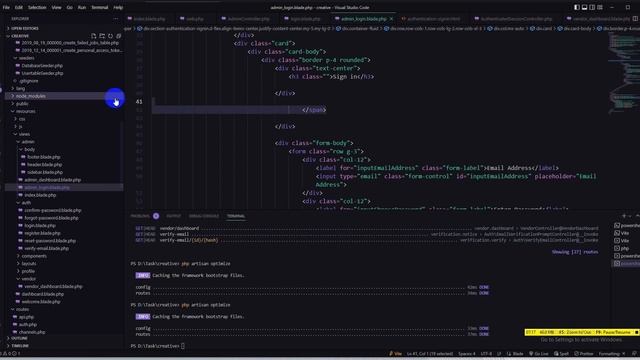The height and width of the screenshot is (360, 640).
Task: Click the Vite status bar item
Action: (396, 353)
